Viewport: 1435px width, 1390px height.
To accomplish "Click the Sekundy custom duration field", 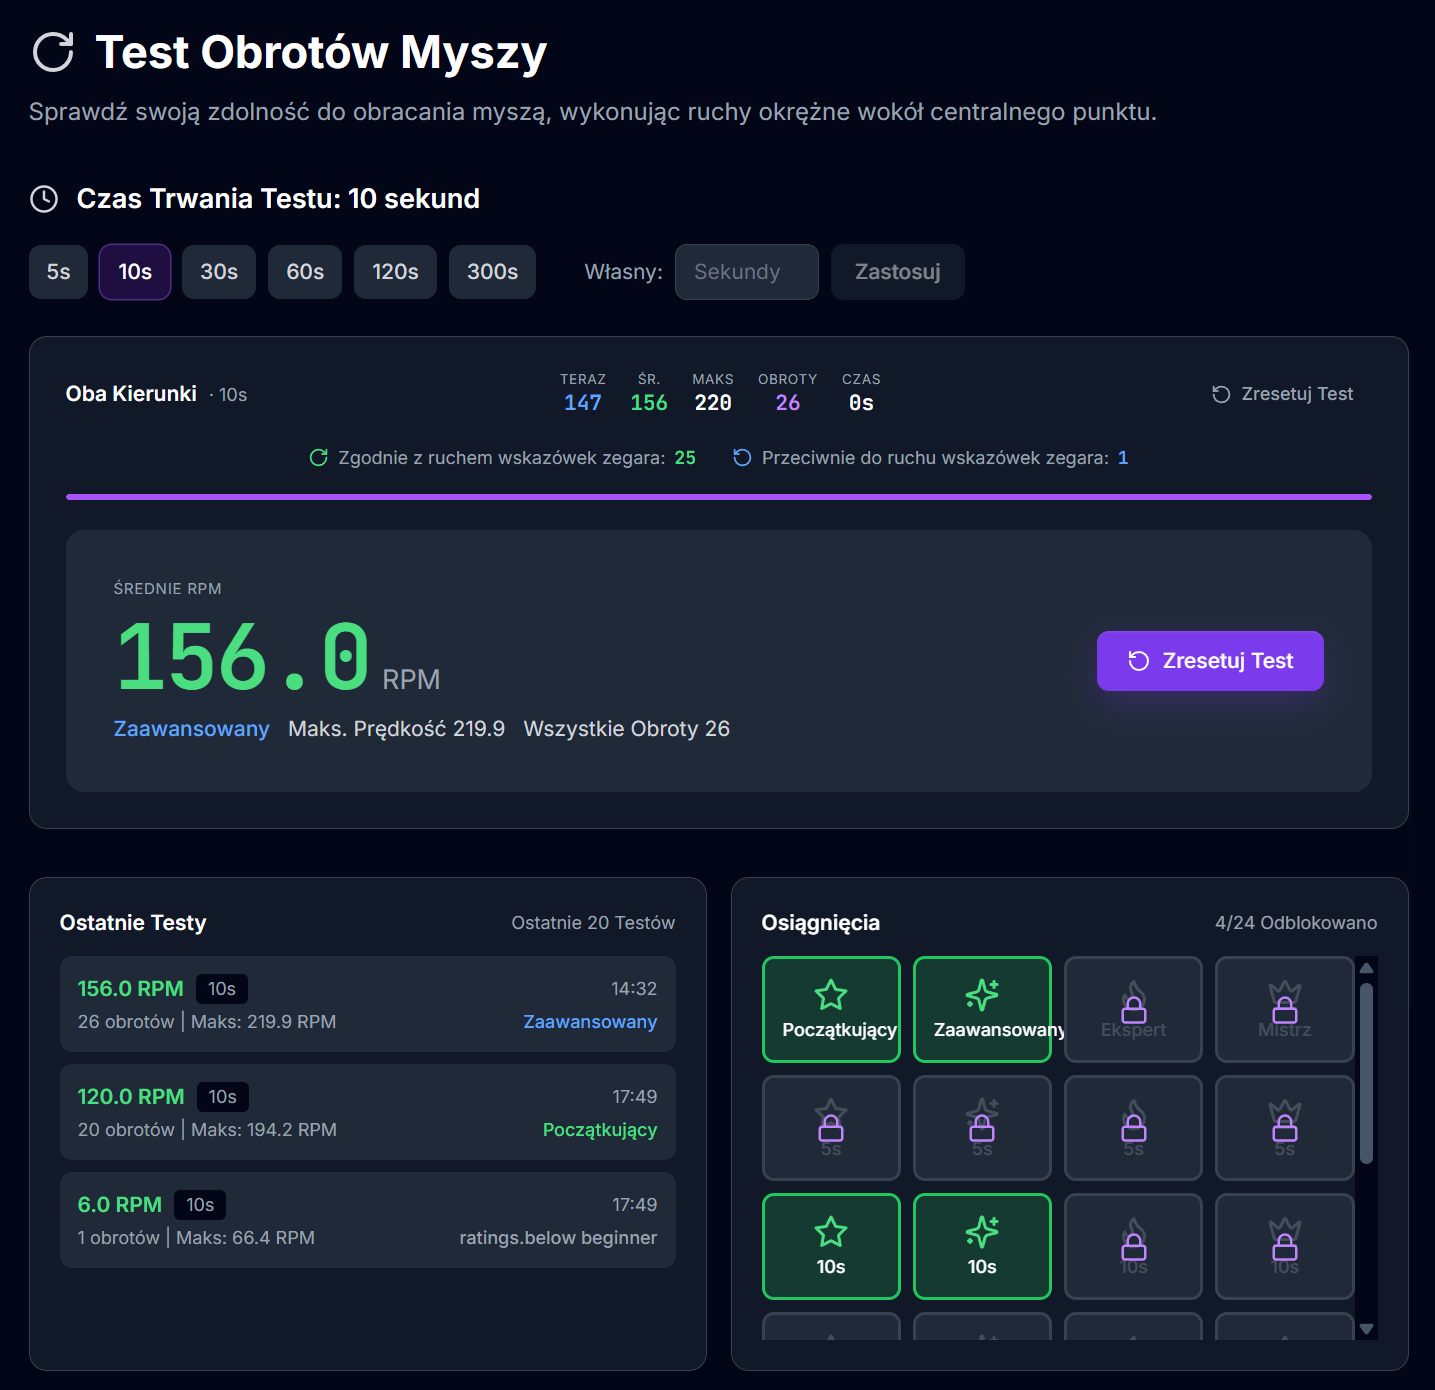I will pyautogui.click(x=747, y=272).
